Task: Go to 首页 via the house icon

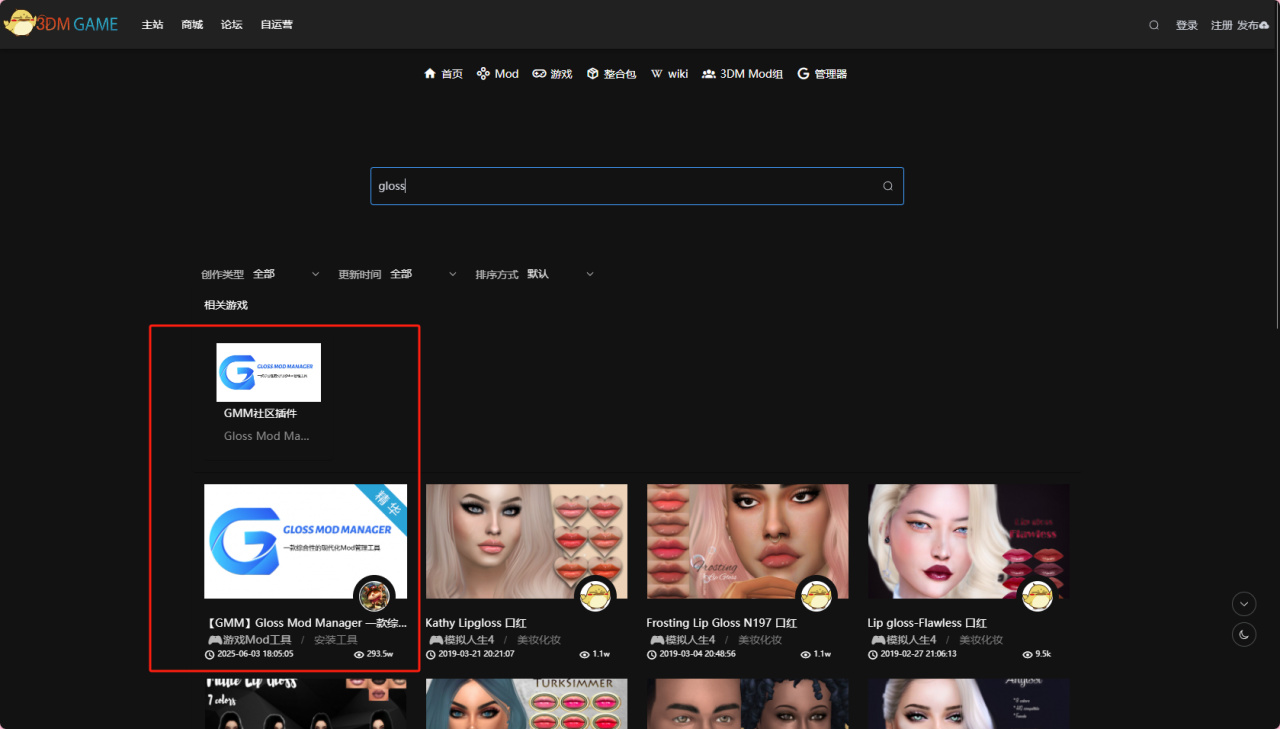Action: coord(443,74)
